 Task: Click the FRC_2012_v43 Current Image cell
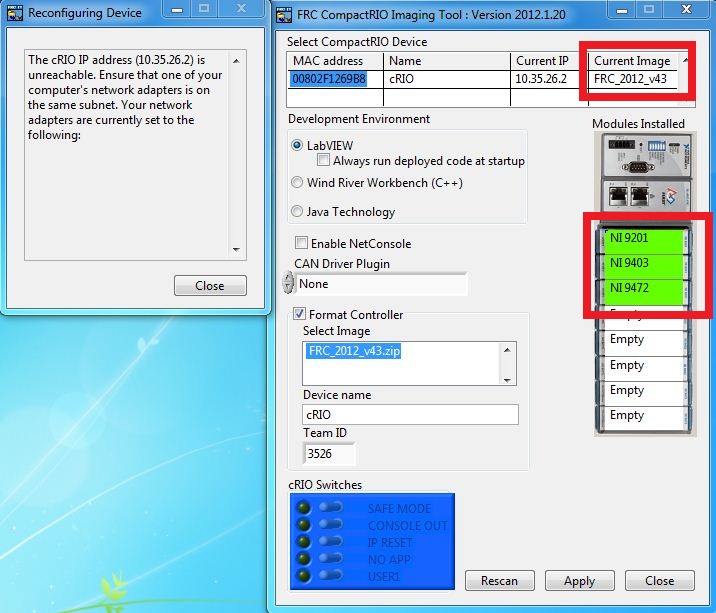633,79
